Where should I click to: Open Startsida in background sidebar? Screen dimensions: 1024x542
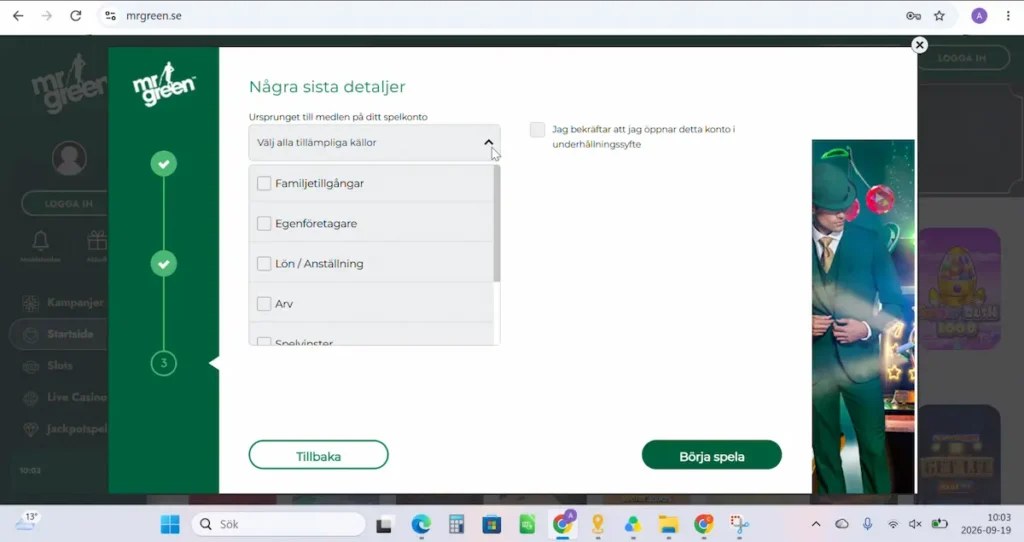[x=59, y=334]
